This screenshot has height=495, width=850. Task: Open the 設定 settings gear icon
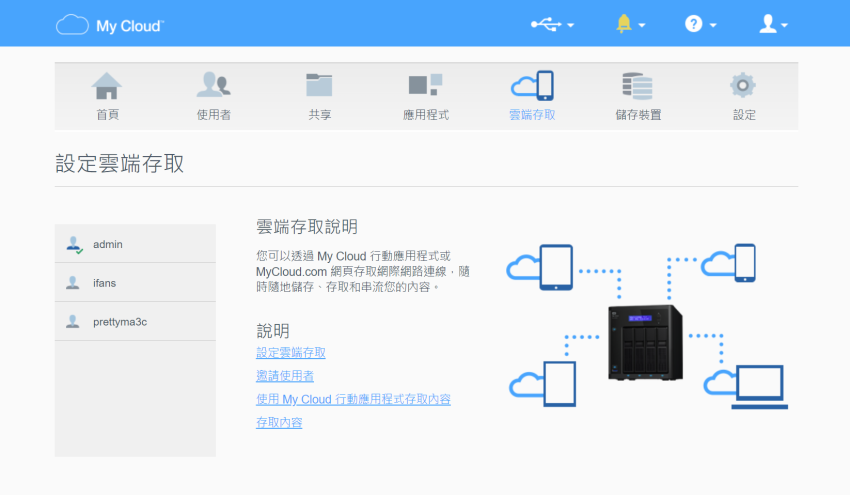pyautogui.click(x=743, y=85)
